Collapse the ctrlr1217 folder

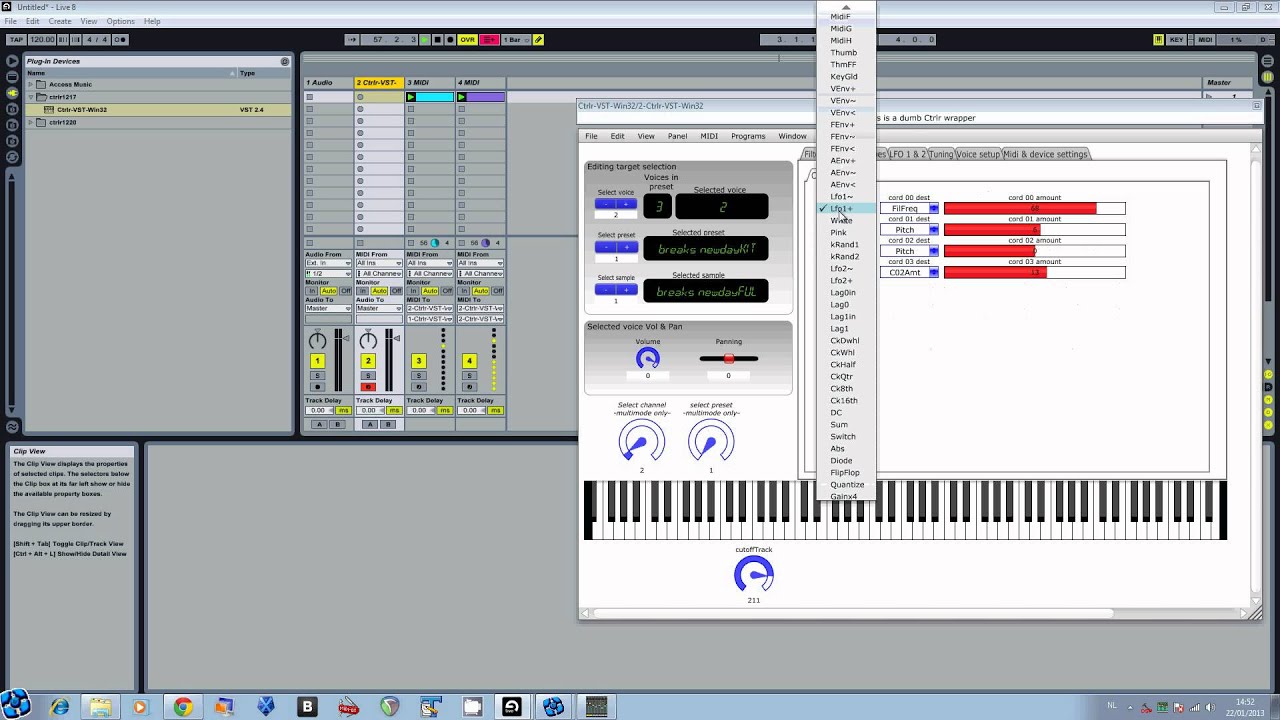tap(30, 97)
